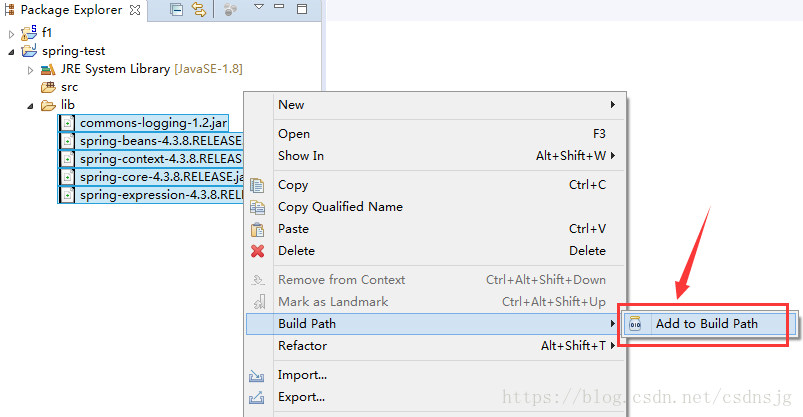Click the spring-core jar file icon

tap(67, 177)
